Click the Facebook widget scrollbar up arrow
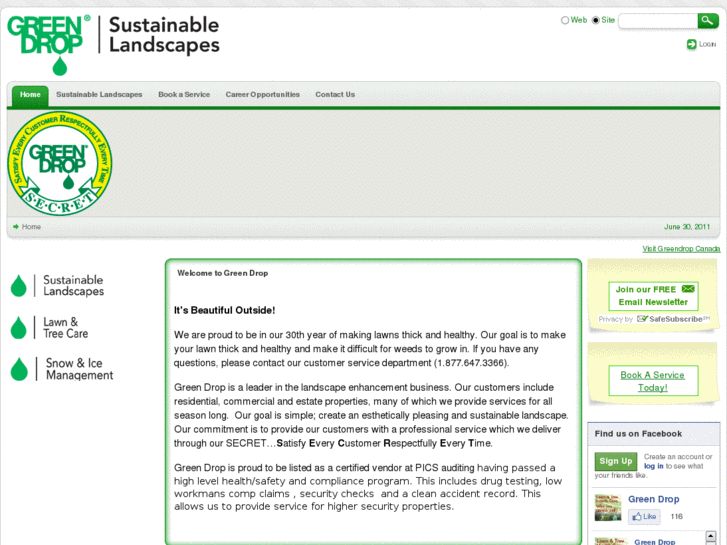 [x=710, y=536]
